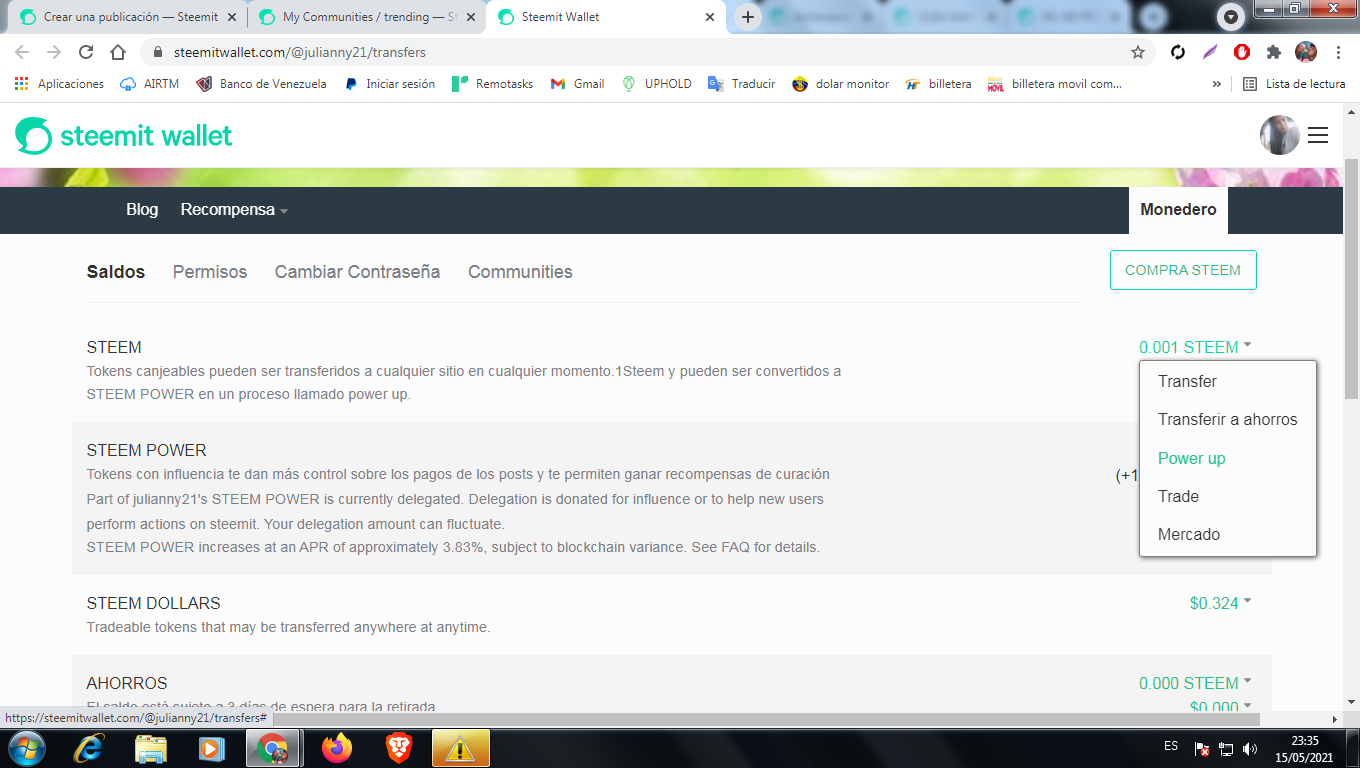Click the Chrome icon in the taskbar
Viewport: 1360px width, 768px height.
tap(273, 748)
